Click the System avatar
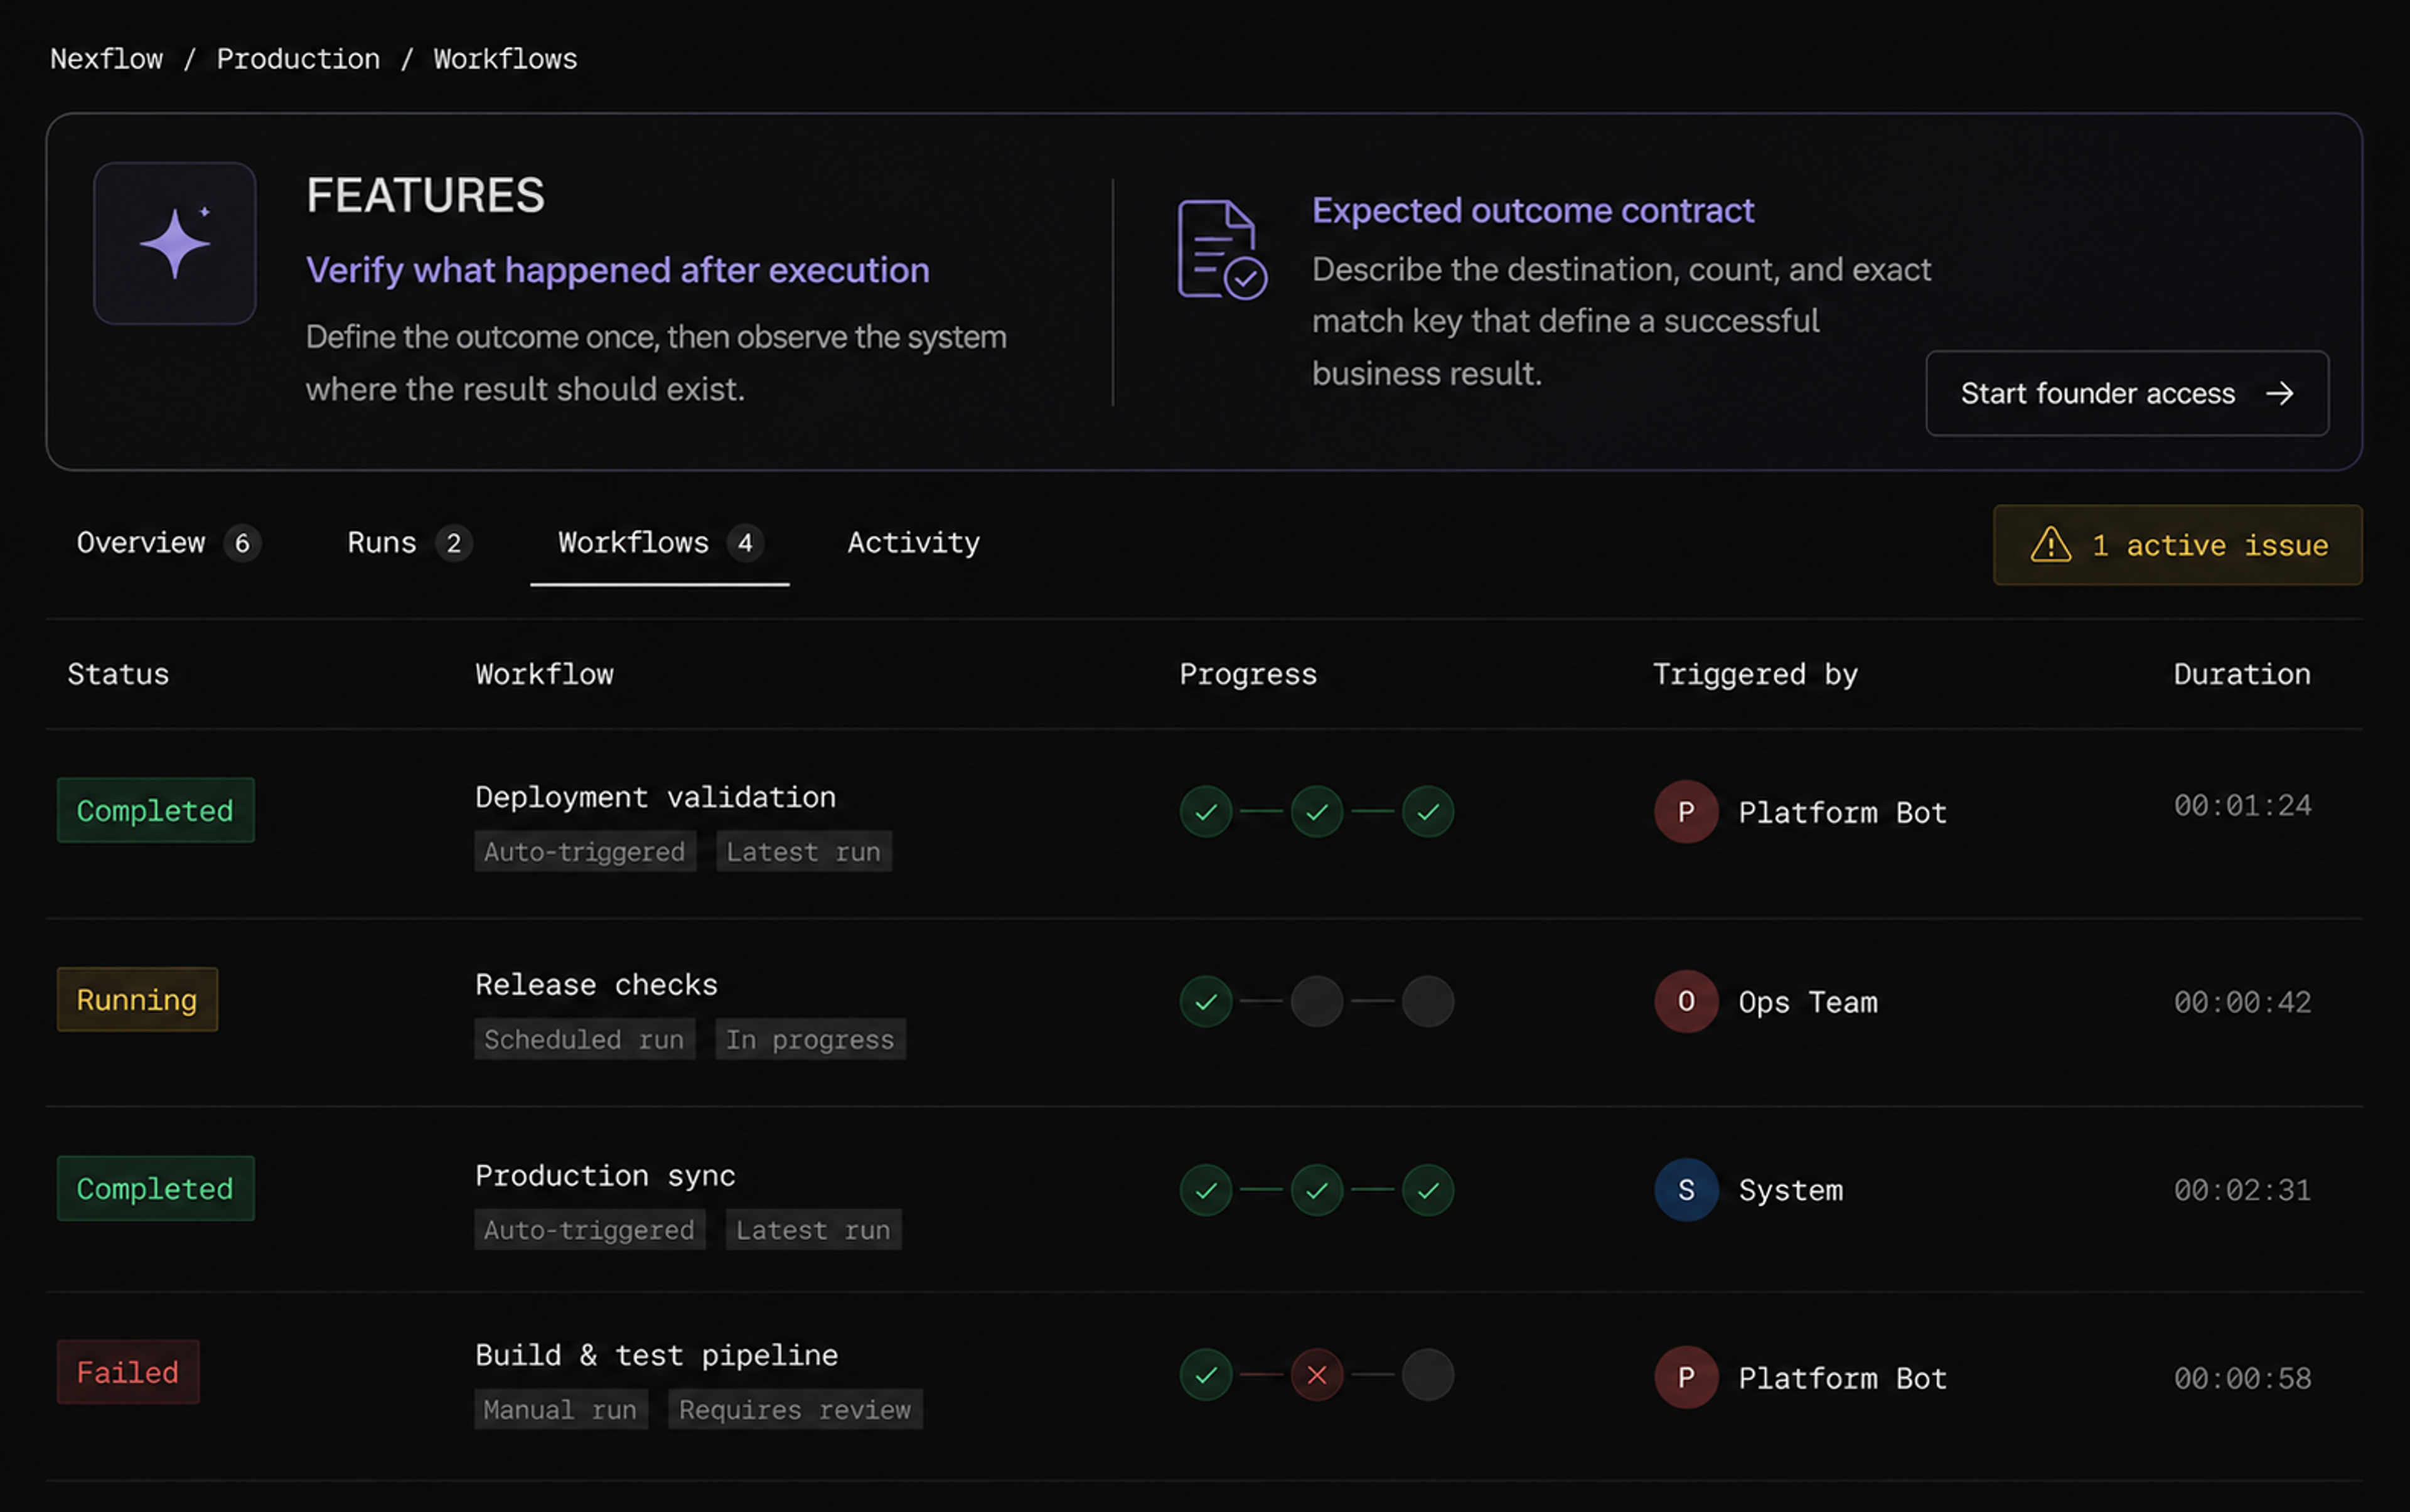The width and height of the screenshot is (2410, 1512). point(1686,1190)
